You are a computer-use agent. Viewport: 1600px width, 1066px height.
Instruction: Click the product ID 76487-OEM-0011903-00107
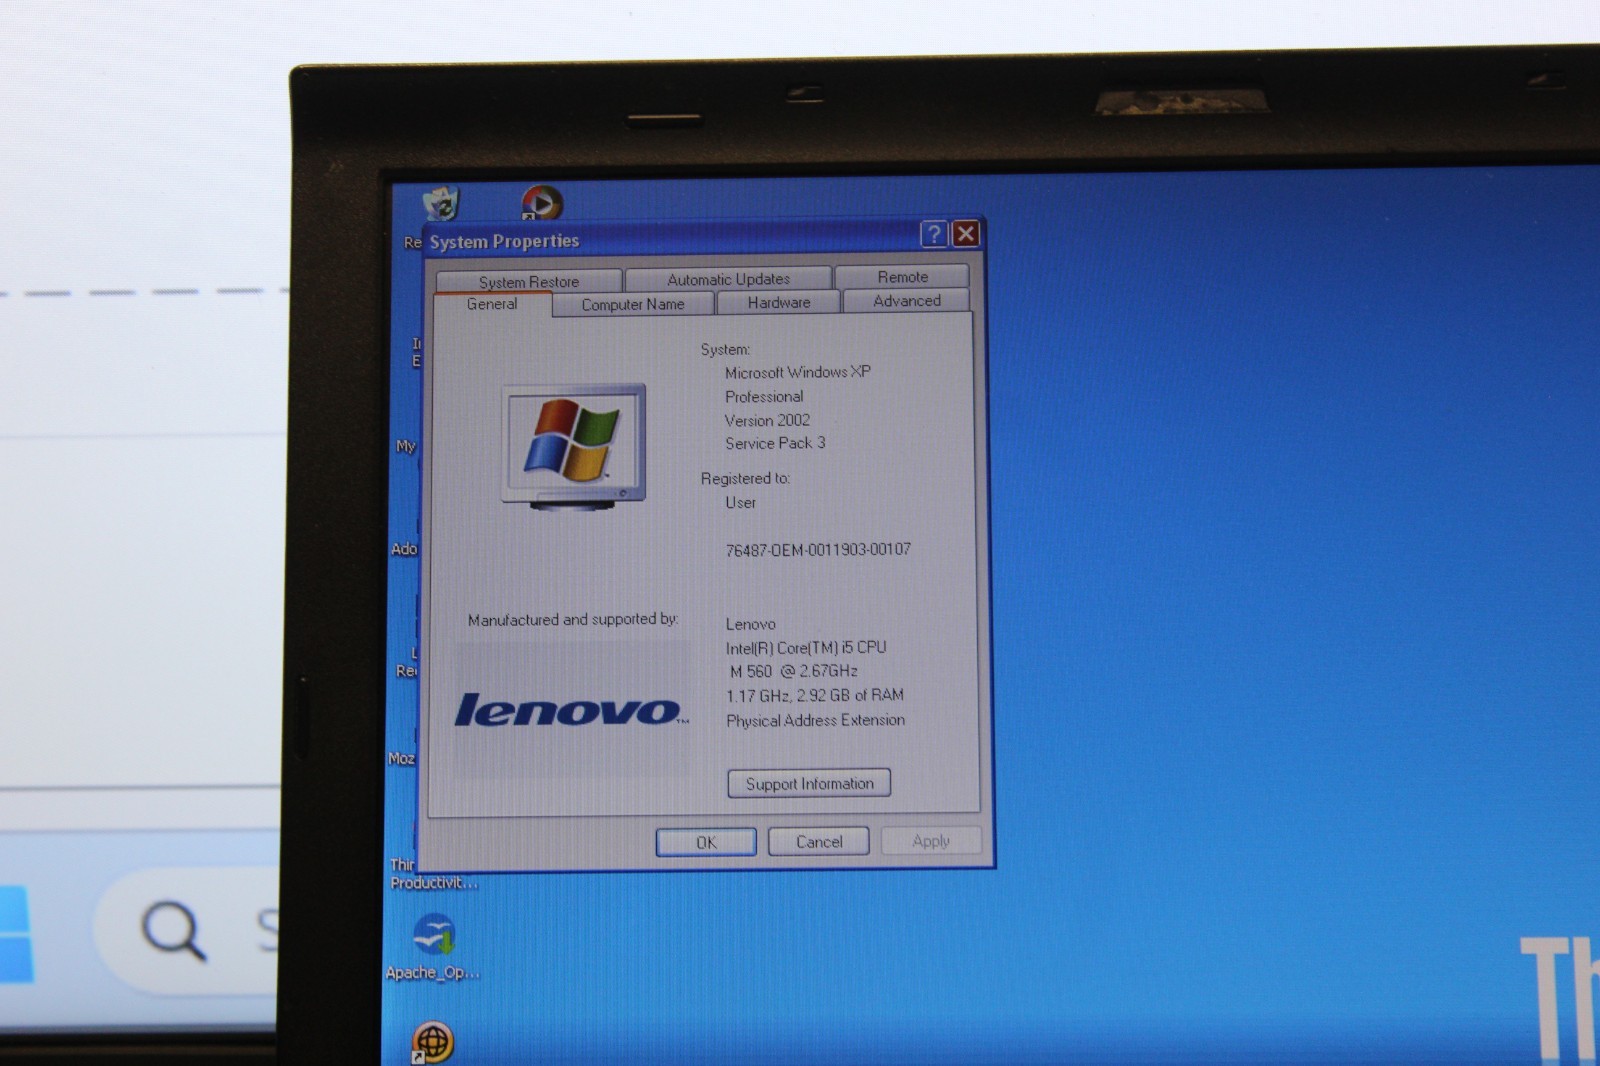(x=818, y=549)
